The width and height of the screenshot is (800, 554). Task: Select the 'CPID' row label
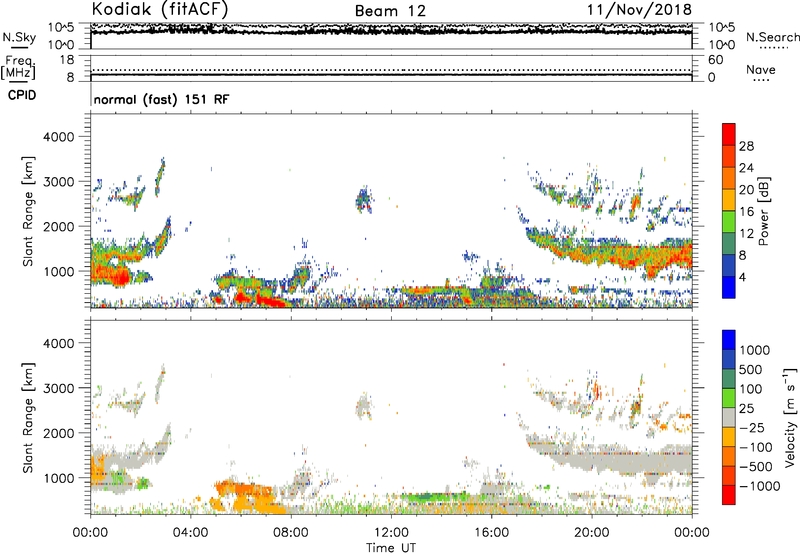pos(22,95)
